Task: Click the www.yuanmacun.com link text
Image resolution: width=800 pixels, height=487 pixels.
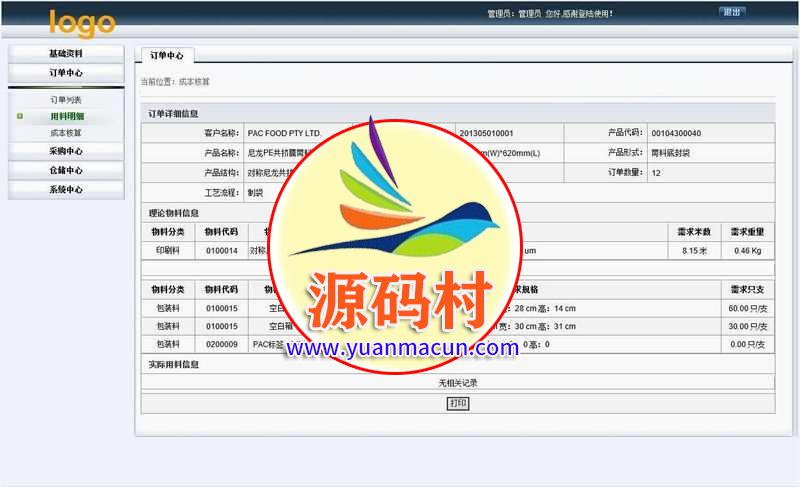Action: coord(400,349)
